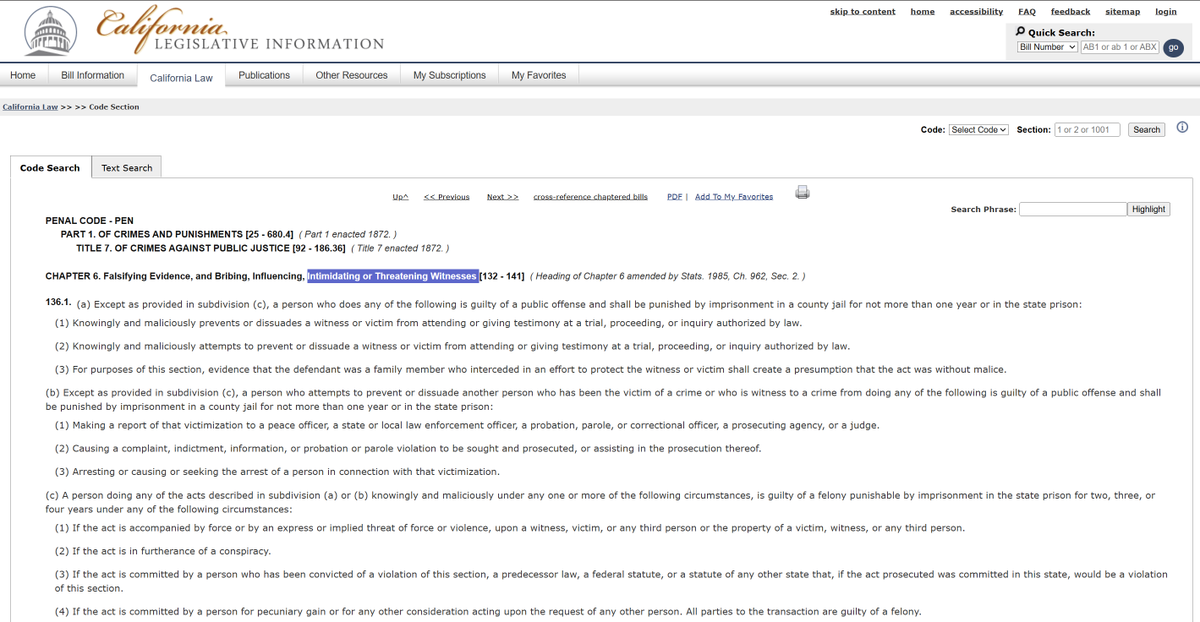Open the PDF link
1200x622 pixels.
point(674,197)
